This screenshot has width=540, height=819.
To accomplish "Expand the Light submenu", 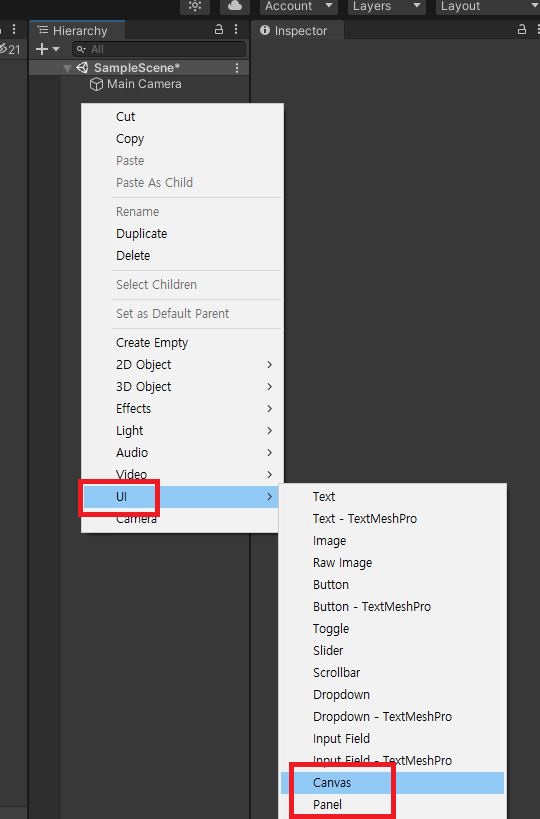I will [x=182, y=430].
